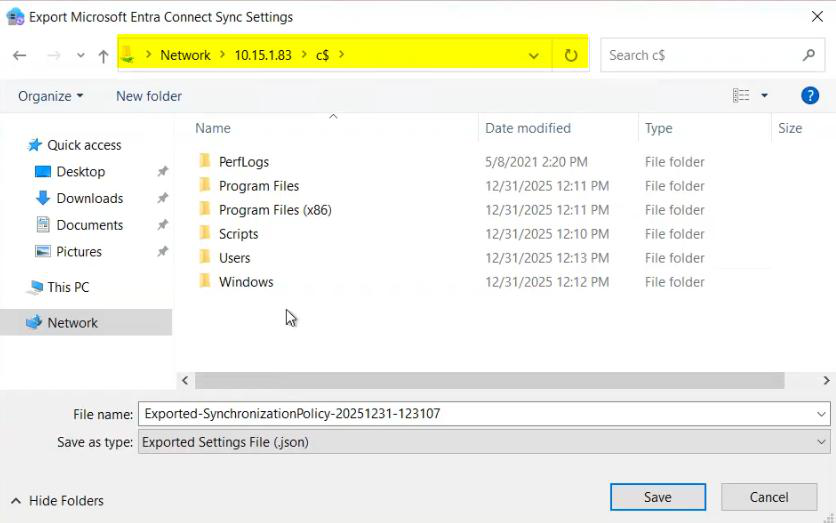Select the PerfLogs folder icon
The width and height of the screenshot is (836, 523).
(205, 160)
